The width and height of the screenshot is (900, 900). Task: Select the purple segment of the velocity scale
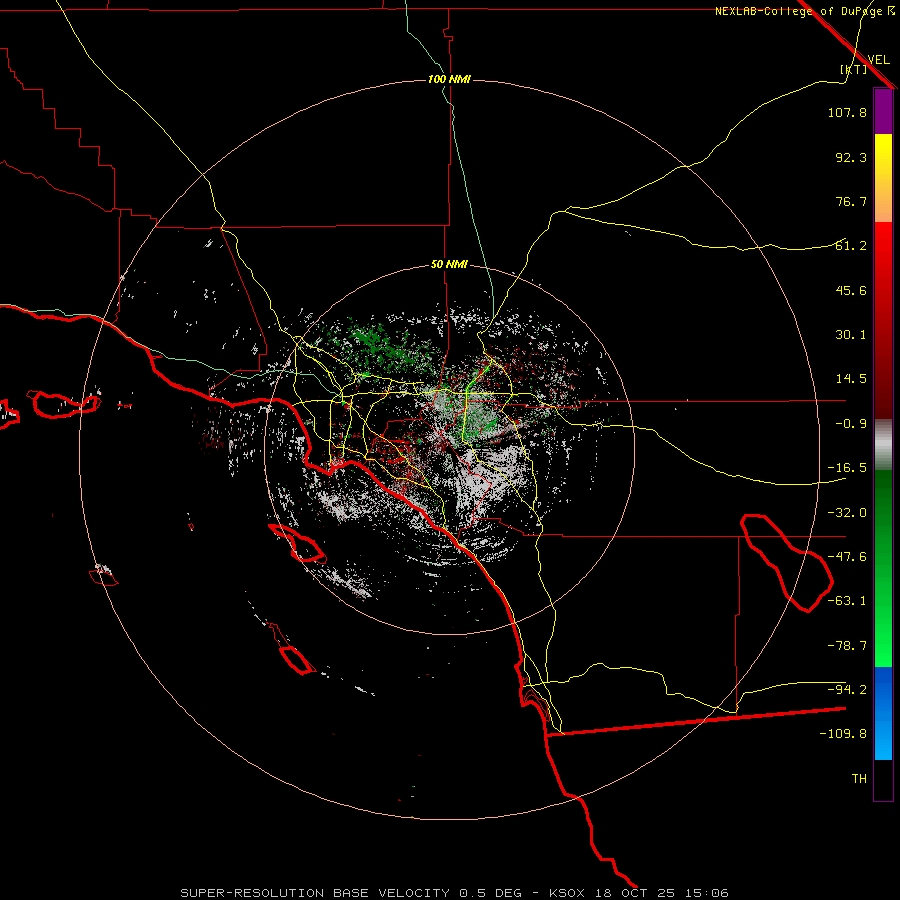click(x=883, y=112)
